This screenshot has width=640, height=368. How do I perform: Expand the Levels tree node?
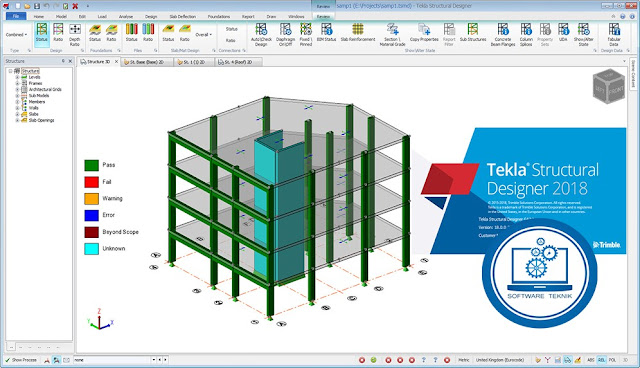click(17, 77)
